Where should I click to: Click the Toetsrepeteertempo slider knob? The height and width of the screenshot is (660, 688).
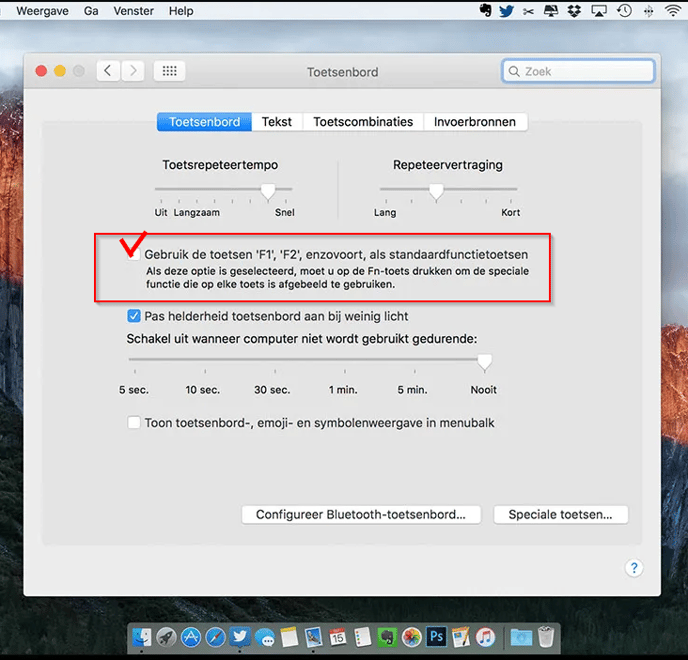tap(268, 192)
